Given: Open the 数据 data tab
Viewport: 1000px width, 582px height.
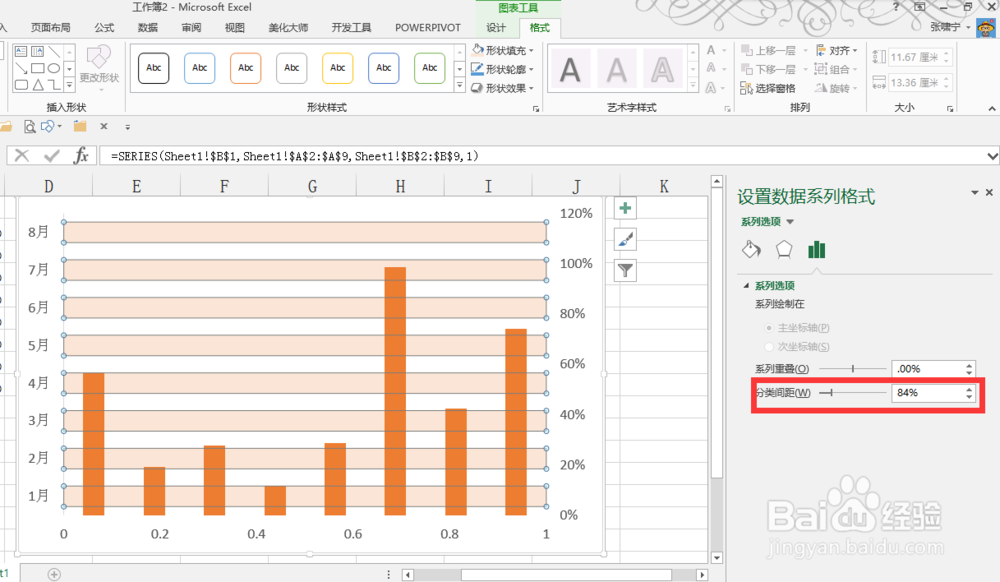Looking at the screenshot, I should [x=148, y=27].
